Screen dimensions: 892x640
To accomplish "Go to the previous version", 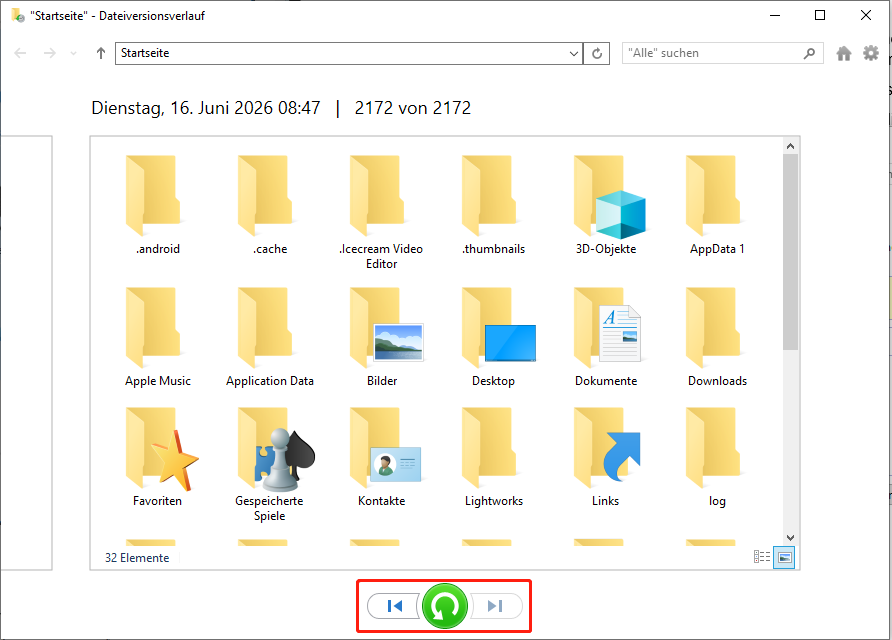I will coord(394,606).
